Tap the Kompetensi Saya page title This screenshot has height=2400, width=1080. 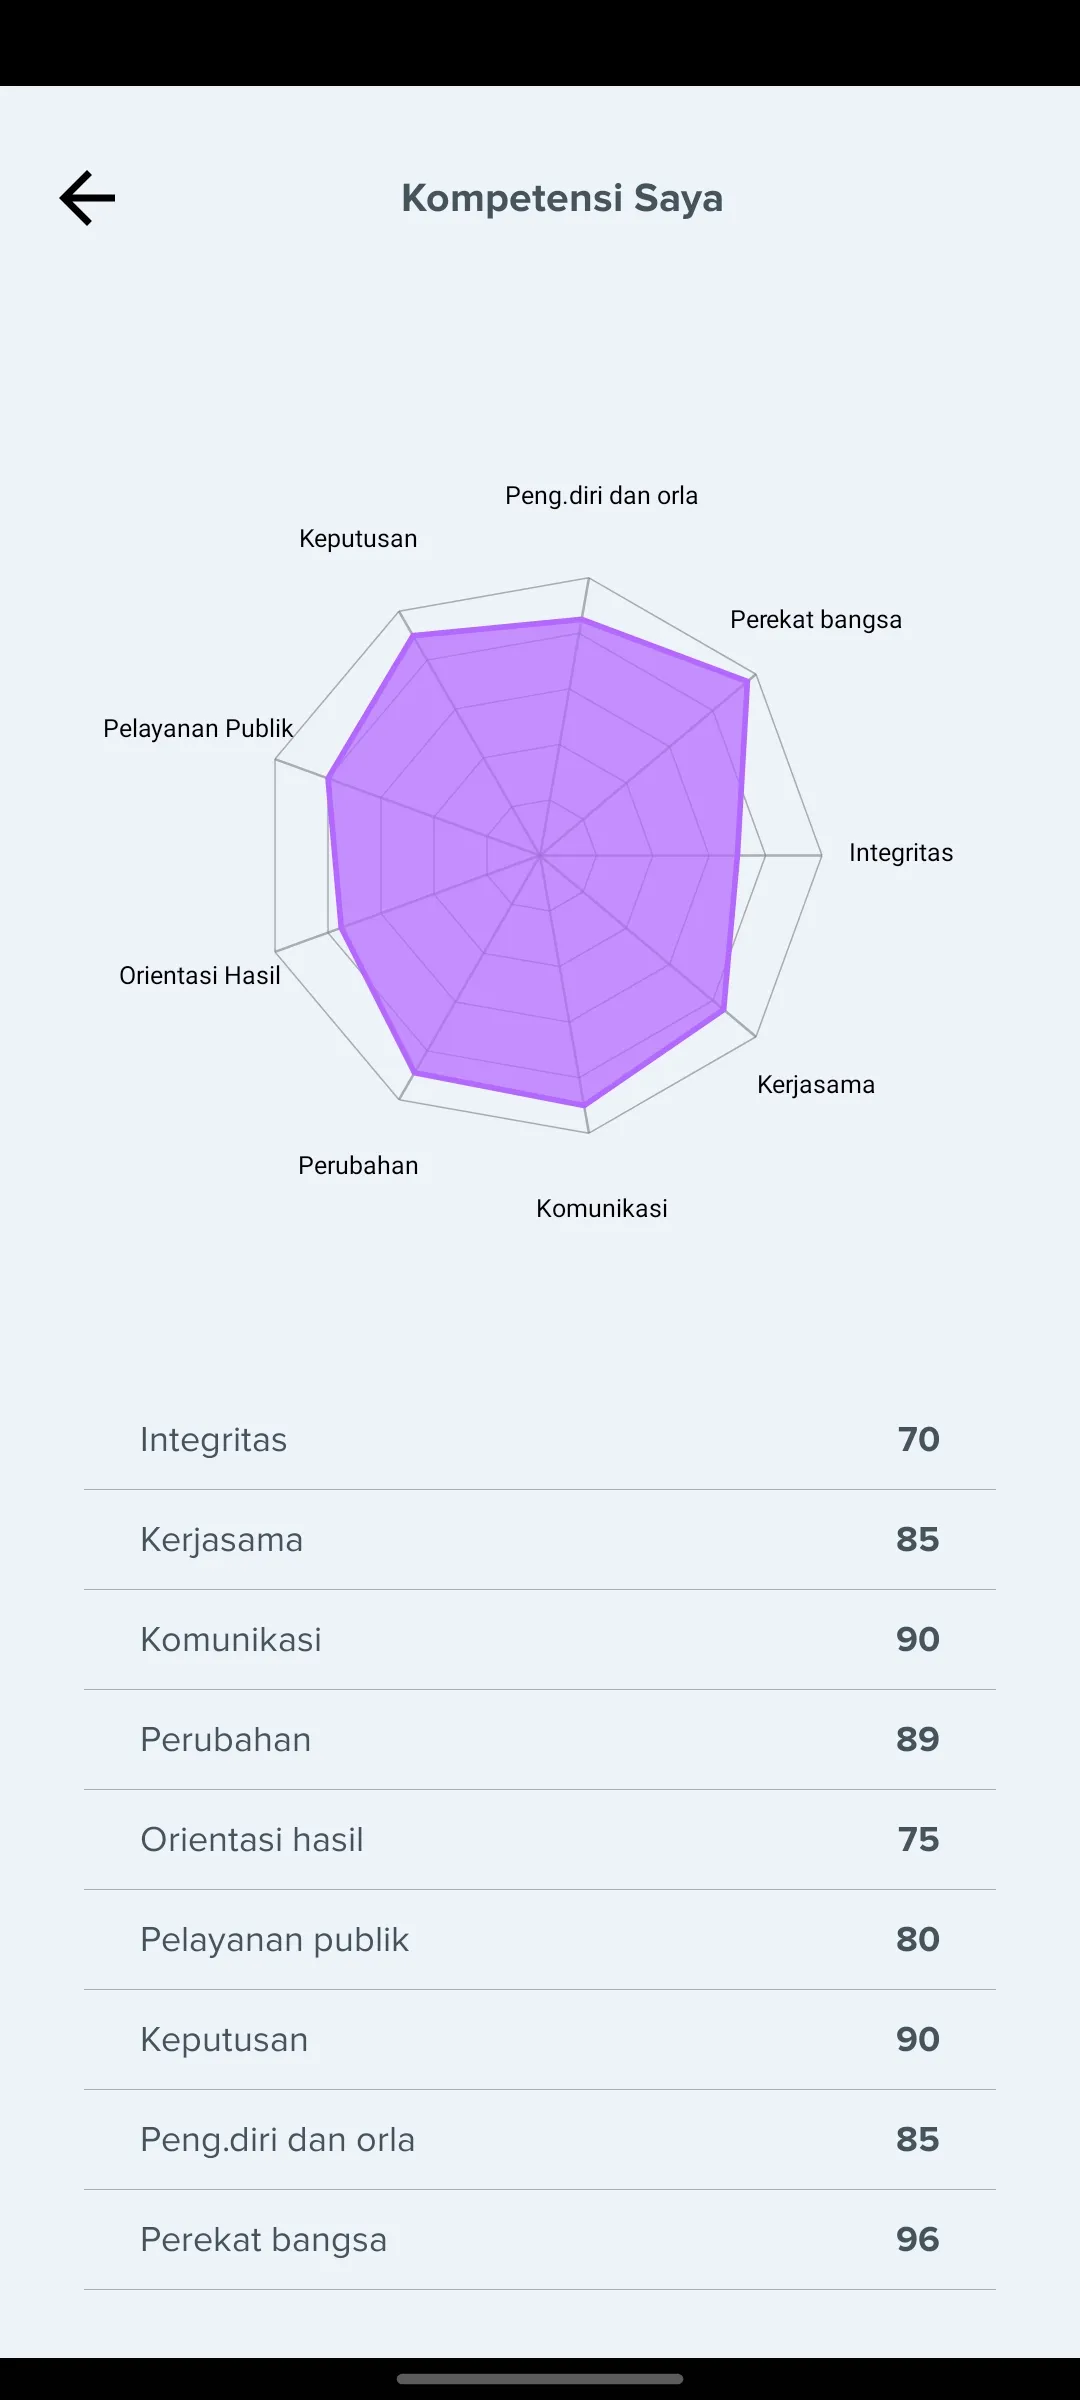coord(562,198)
